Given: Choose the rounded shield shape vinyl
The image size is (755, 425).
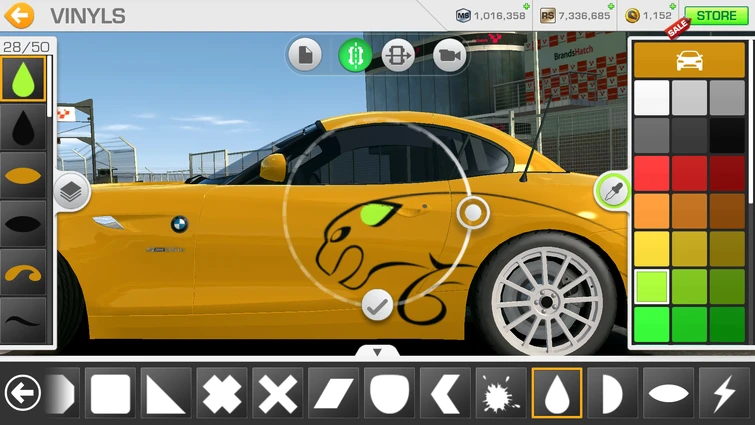Looking at the screenshot, I should pos(390,393).
